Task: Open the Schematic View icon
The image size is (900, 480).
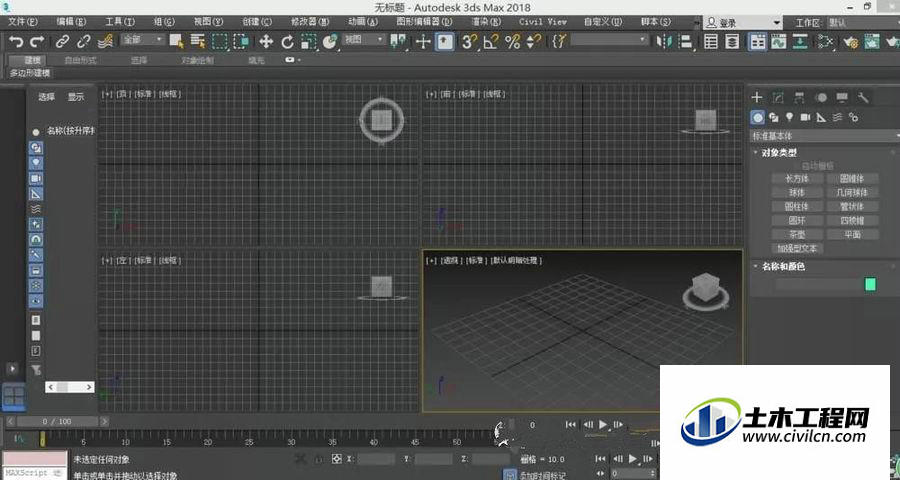Action: (x=800, y=41)
